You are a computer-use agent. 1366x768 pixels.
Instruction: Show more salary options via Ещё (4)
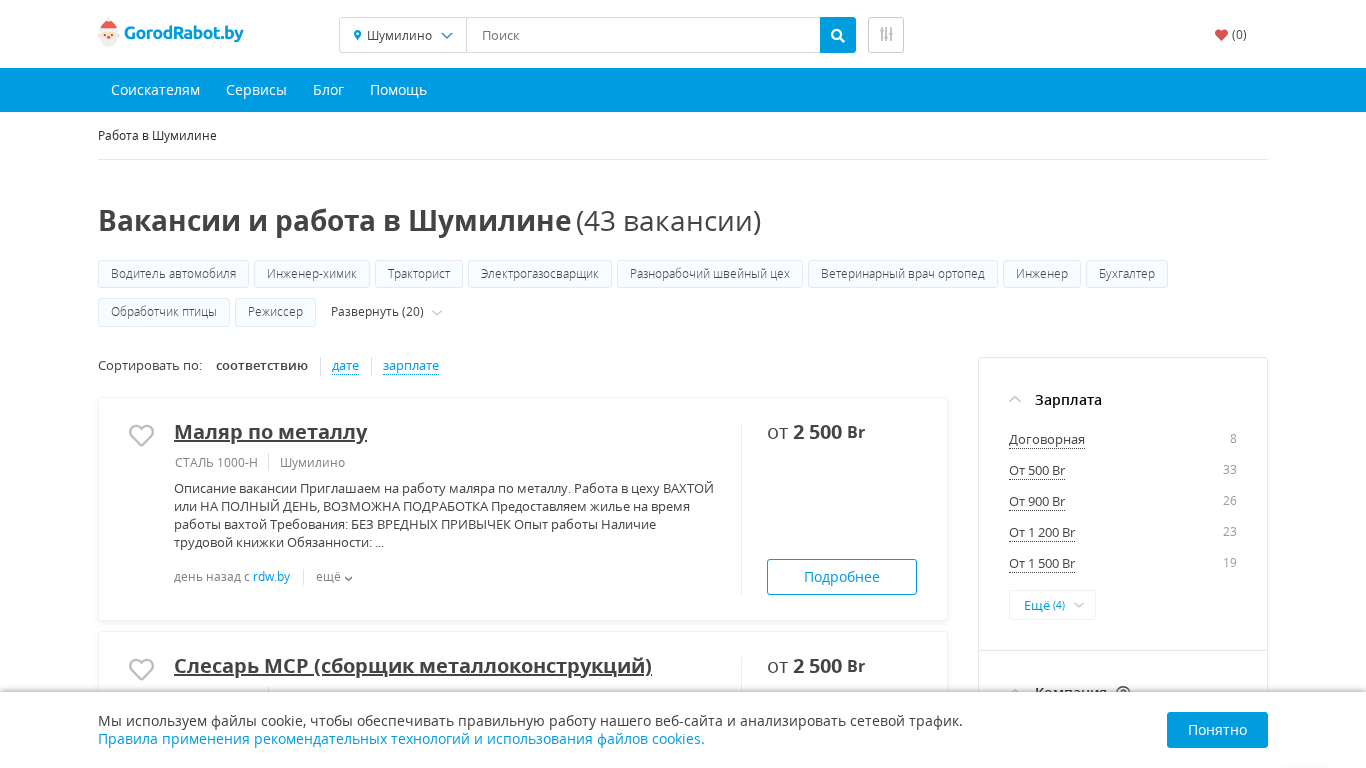(1052, 605)
